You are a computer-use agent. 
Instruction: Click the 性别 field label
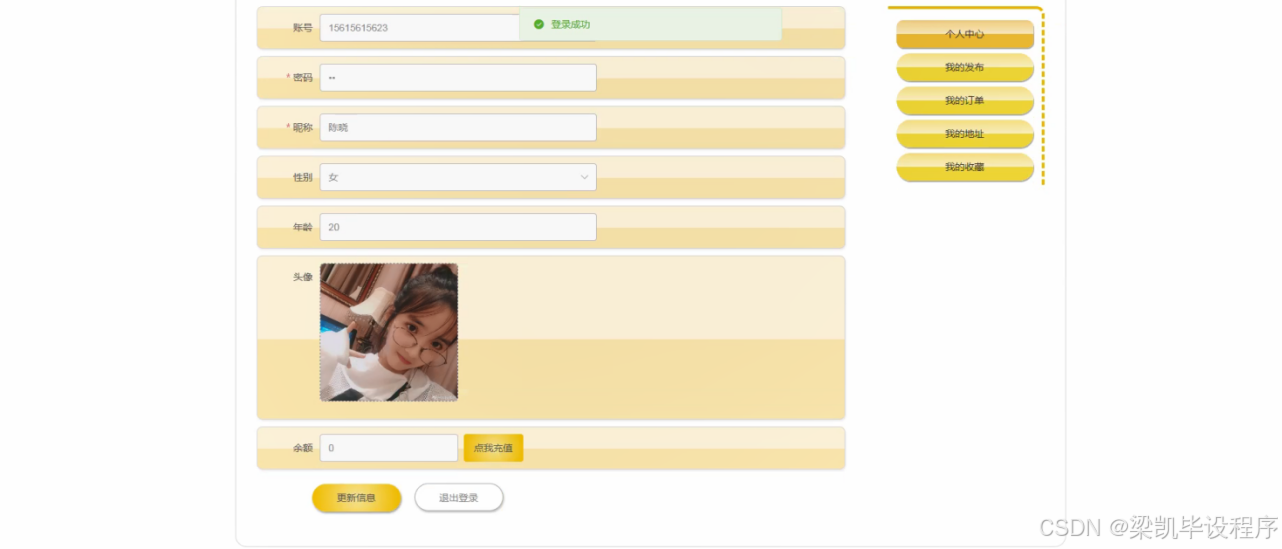[302, 177]
